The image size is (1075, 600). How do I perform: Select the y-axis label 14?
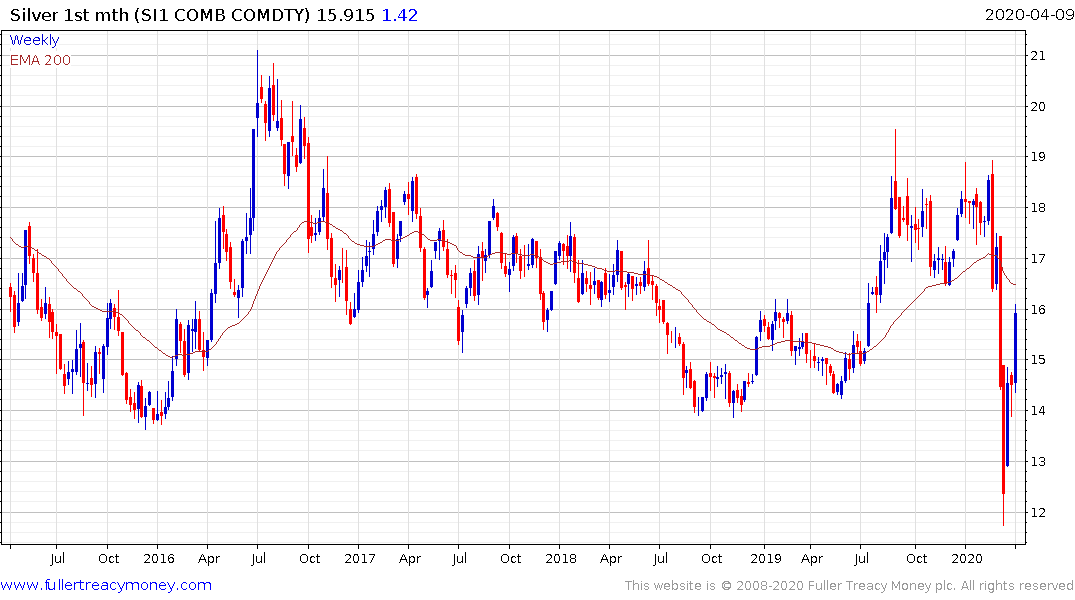click(1038, 411)
